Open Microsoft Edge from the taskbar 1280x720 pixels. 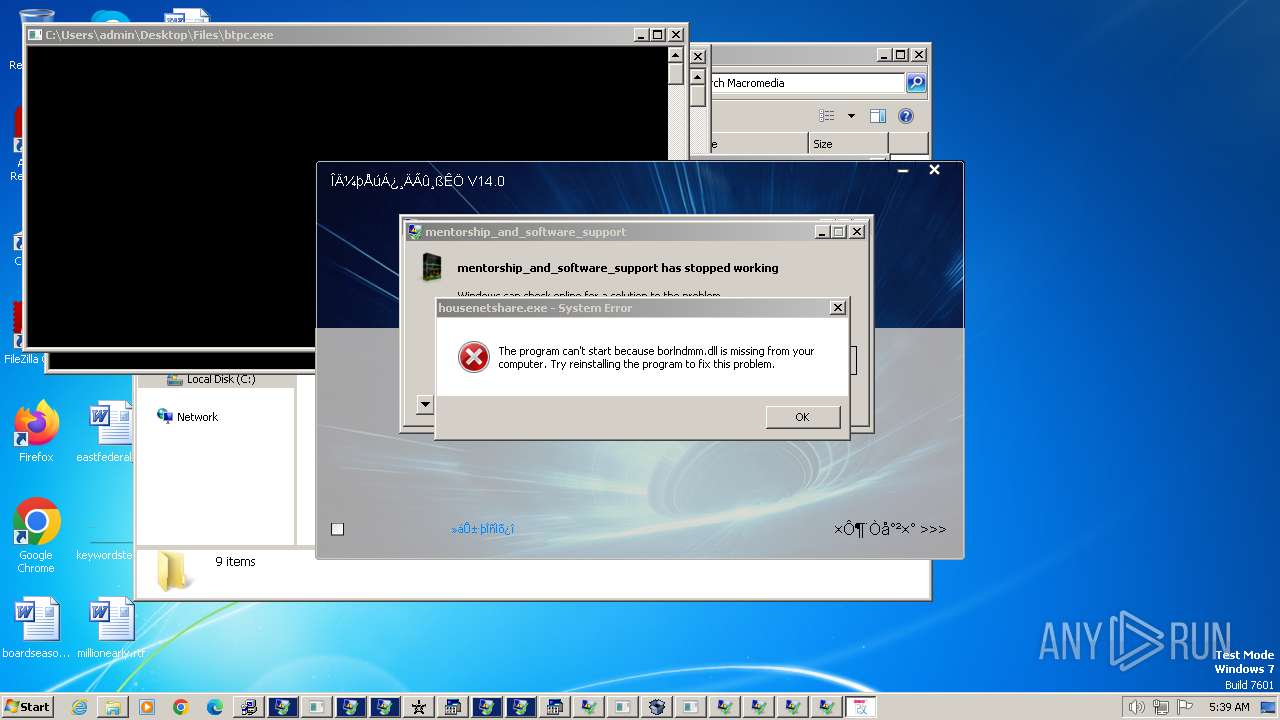pyautogui.click(x=215, y=707)
